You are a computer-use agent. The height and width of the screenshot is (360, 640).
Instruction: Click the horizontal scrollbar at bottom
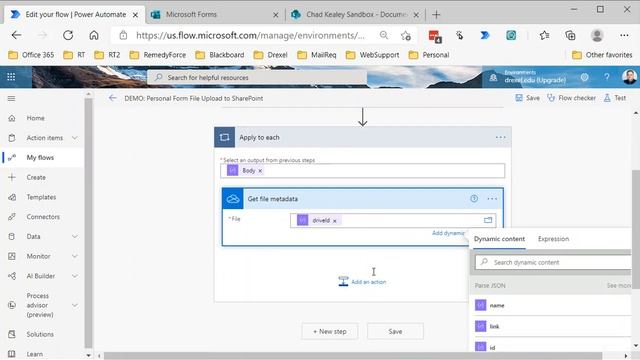[x=353, y=356]
